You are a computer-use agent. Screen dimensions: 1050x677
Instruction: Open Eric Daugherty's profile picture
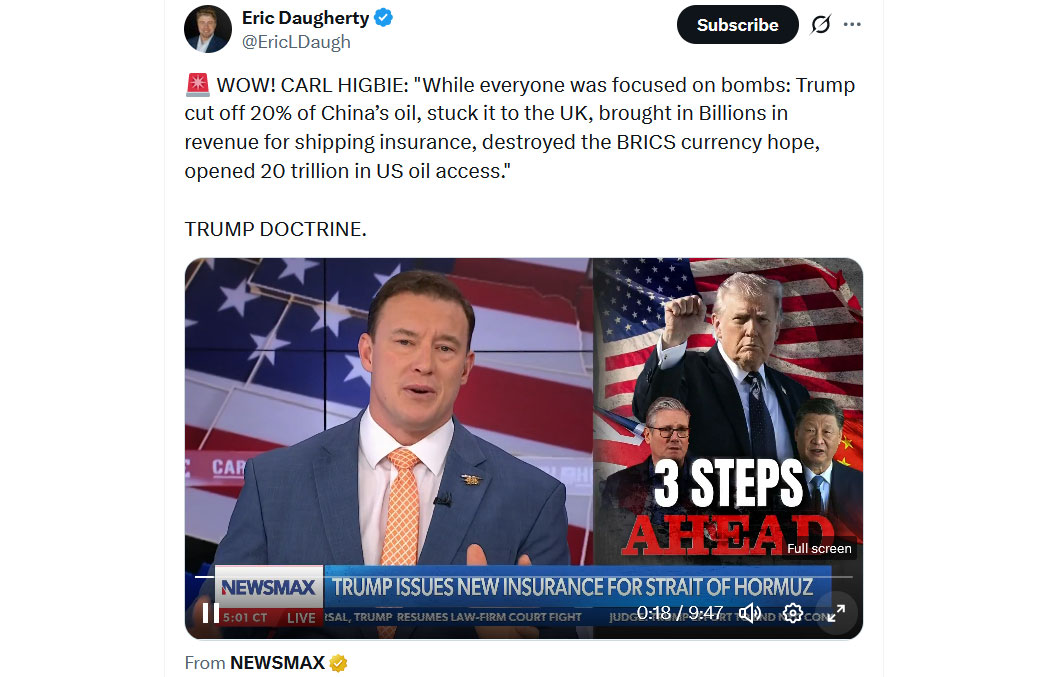pyautogui.click(x=208, y=29)
